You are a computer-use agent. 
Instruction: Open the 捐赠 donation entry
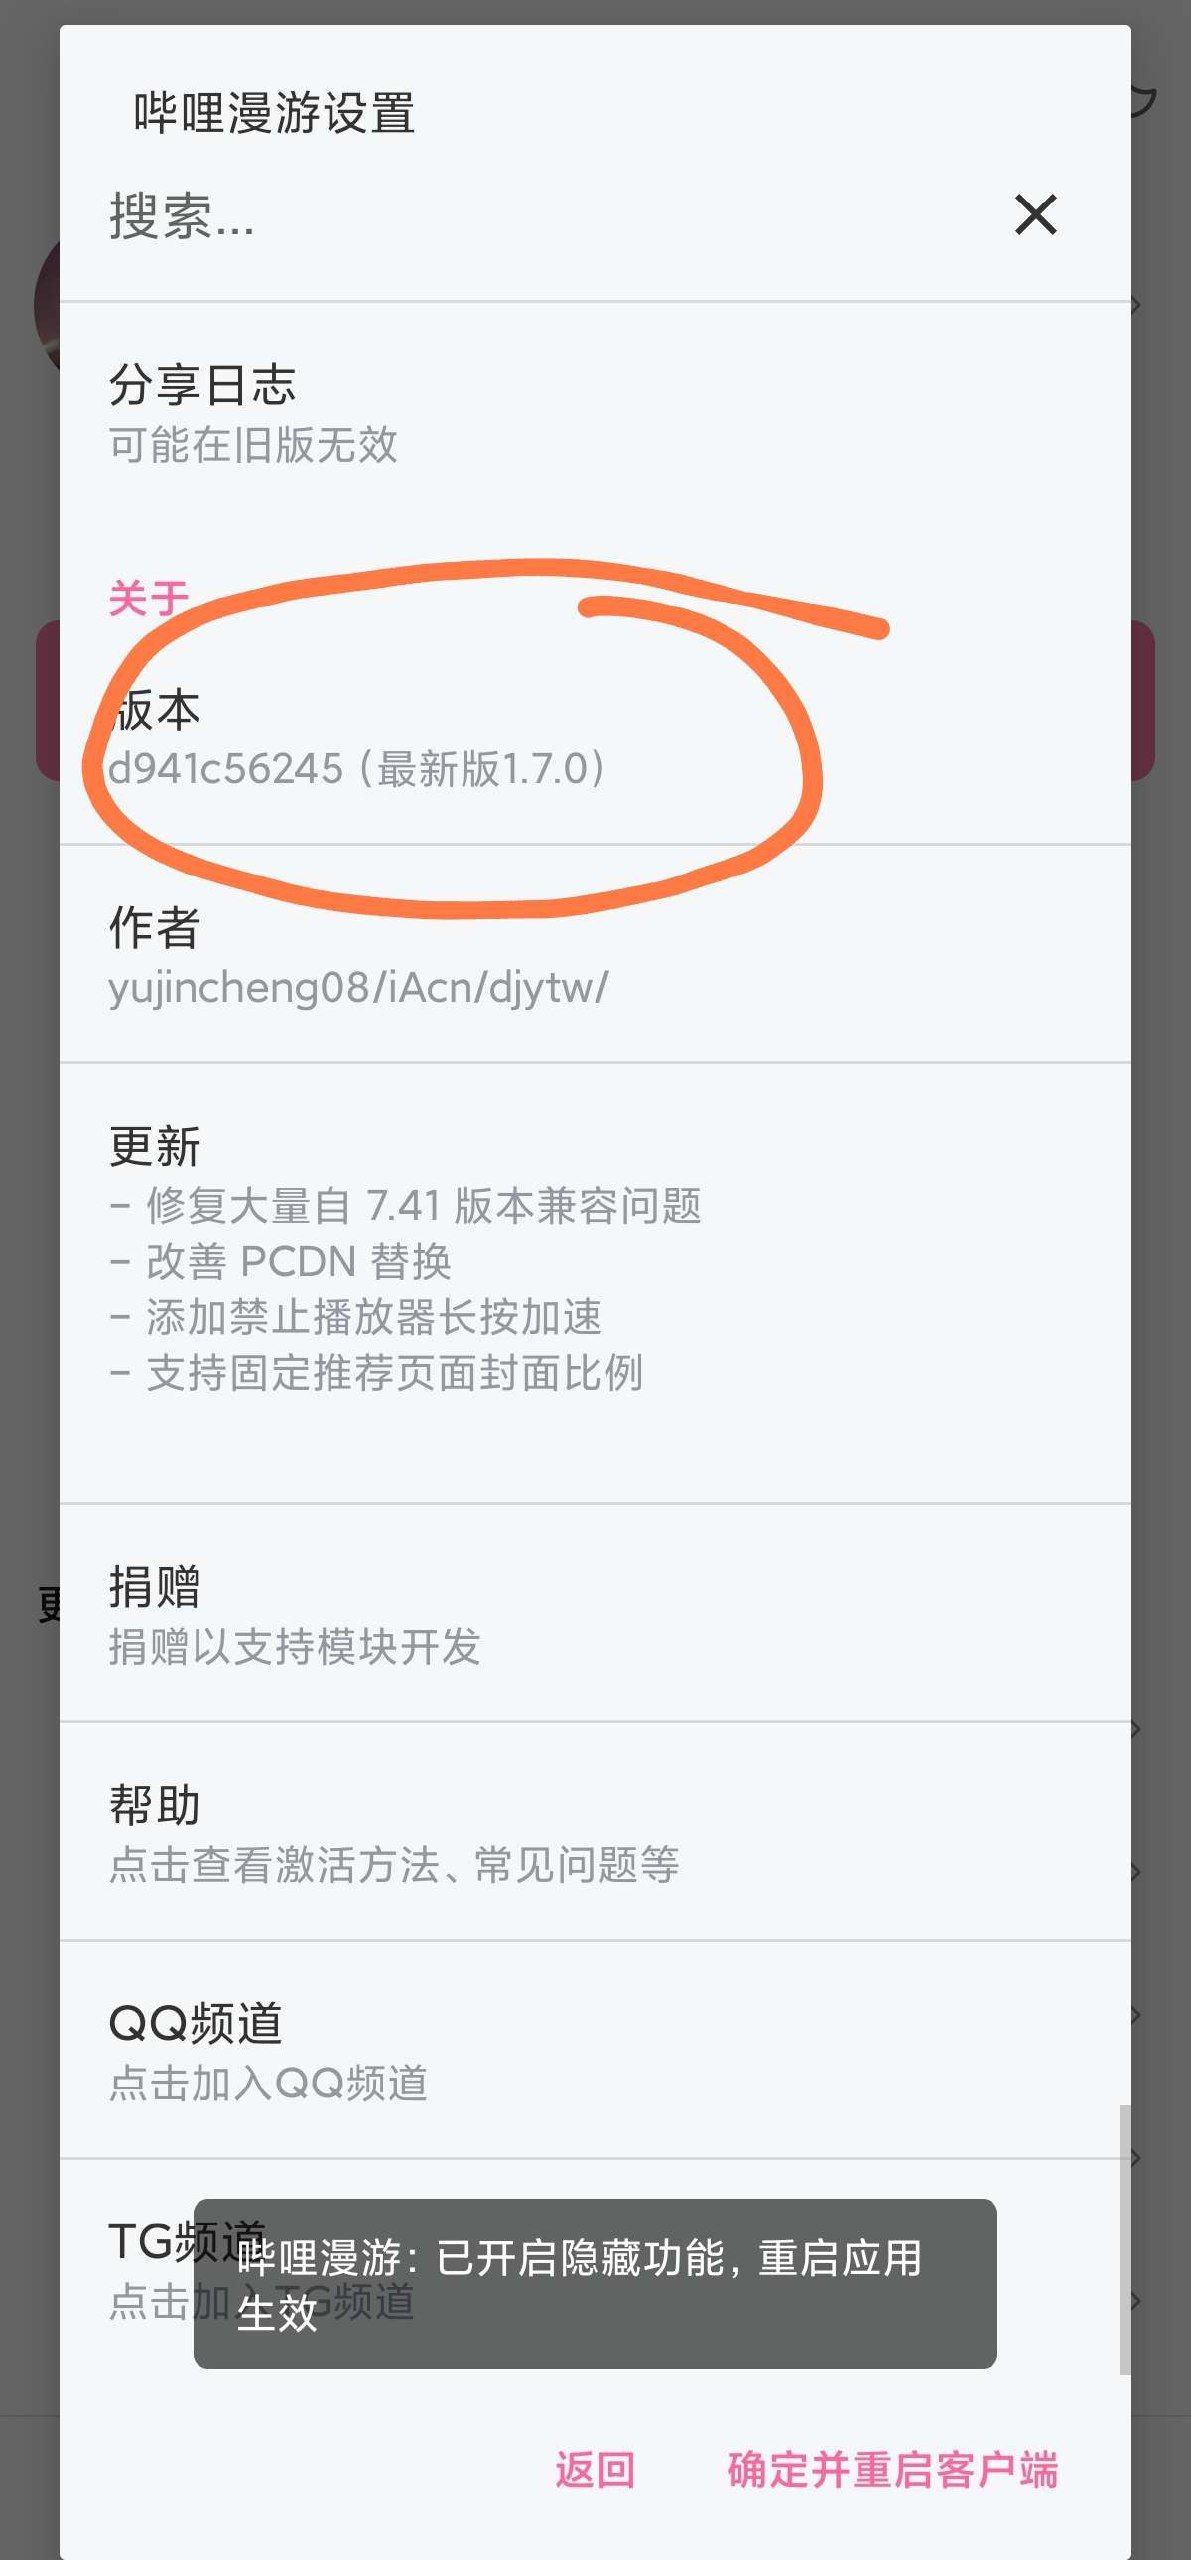[595, 1614]
